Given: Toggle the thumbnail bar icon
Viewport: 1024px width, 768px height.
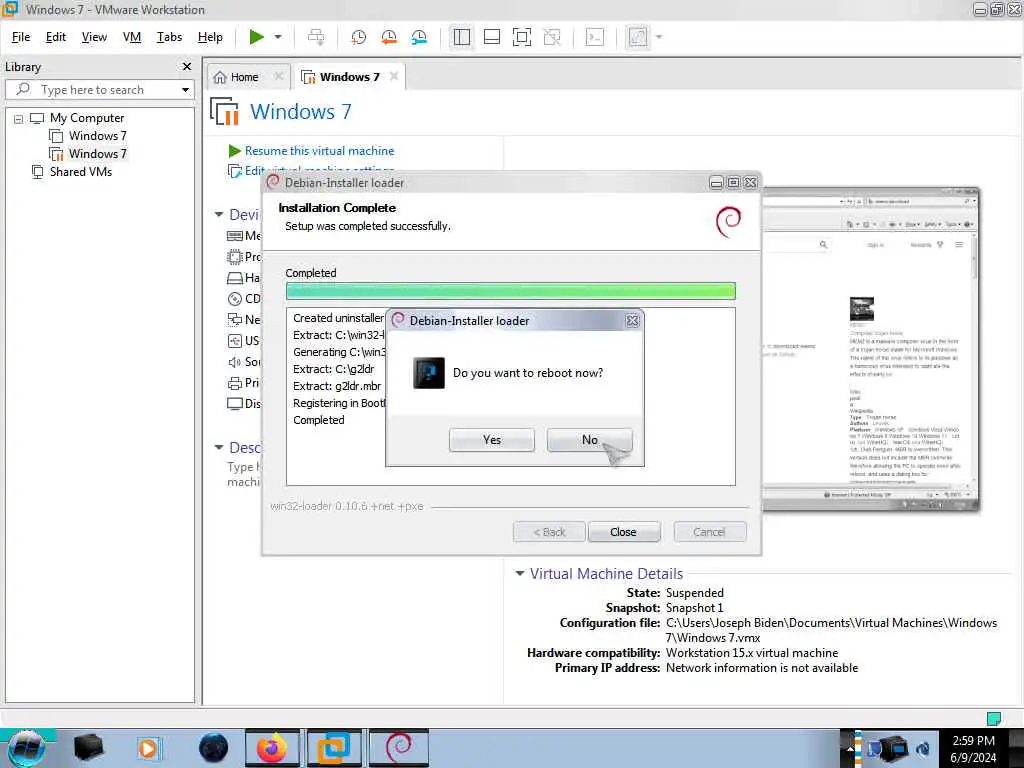Looking at the screenshot, I should click(492, 37).
